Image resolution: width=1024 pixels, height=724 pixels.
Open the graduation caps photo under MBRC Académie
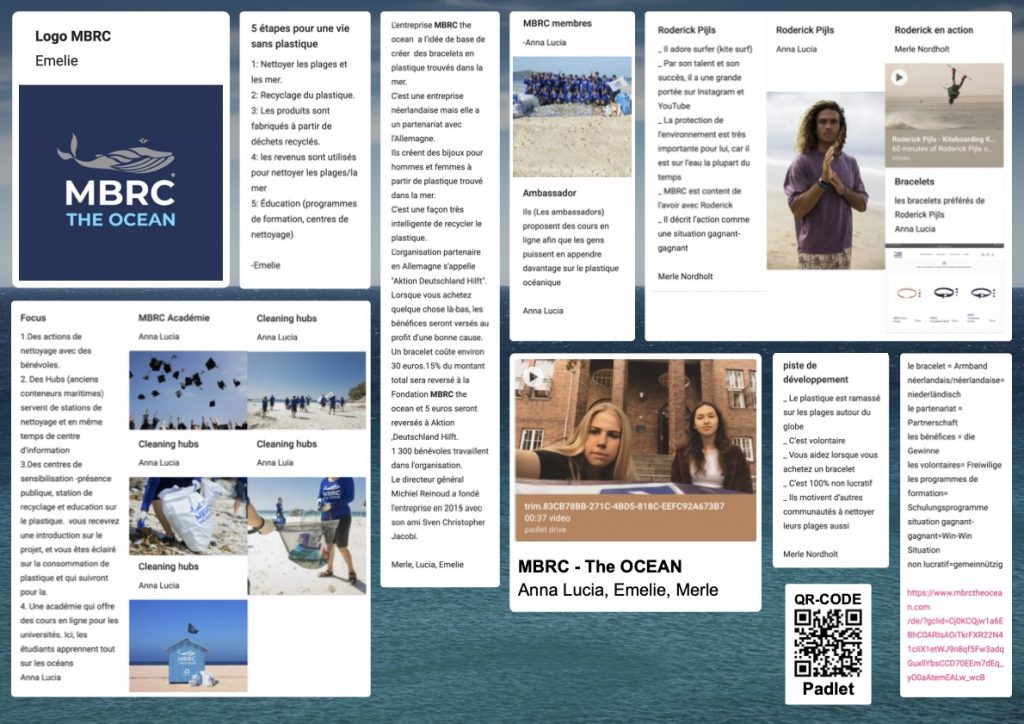pos(188,390)
